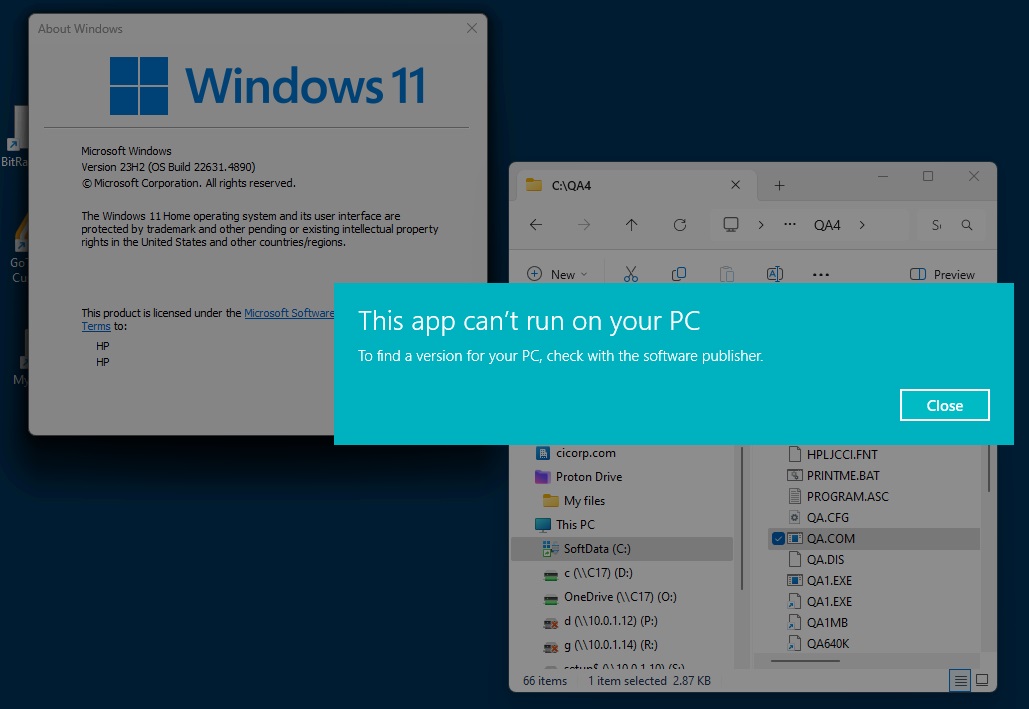Select the QA1MB shortcut
Image resolution: width=1029 pixels, height=709 pixels.
click(827, 622)
